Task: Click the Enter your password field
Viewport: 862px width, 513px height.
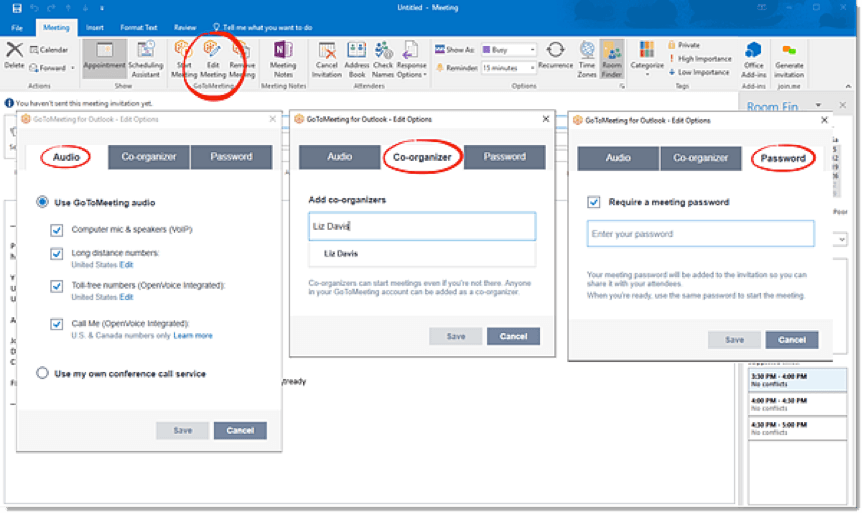Action: (700, 234)
